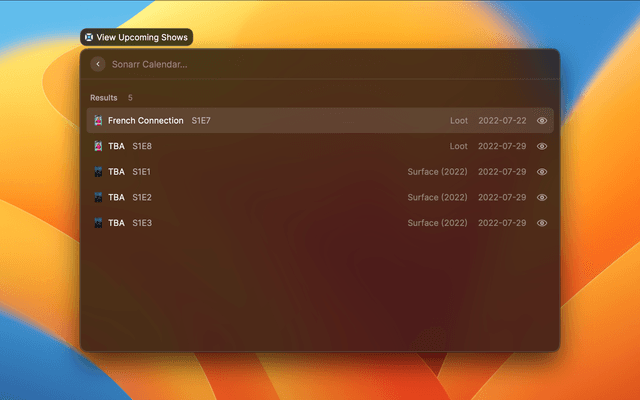
Task: Click the eye icon on the Surface S1E3 row
Action: point(542,223)
